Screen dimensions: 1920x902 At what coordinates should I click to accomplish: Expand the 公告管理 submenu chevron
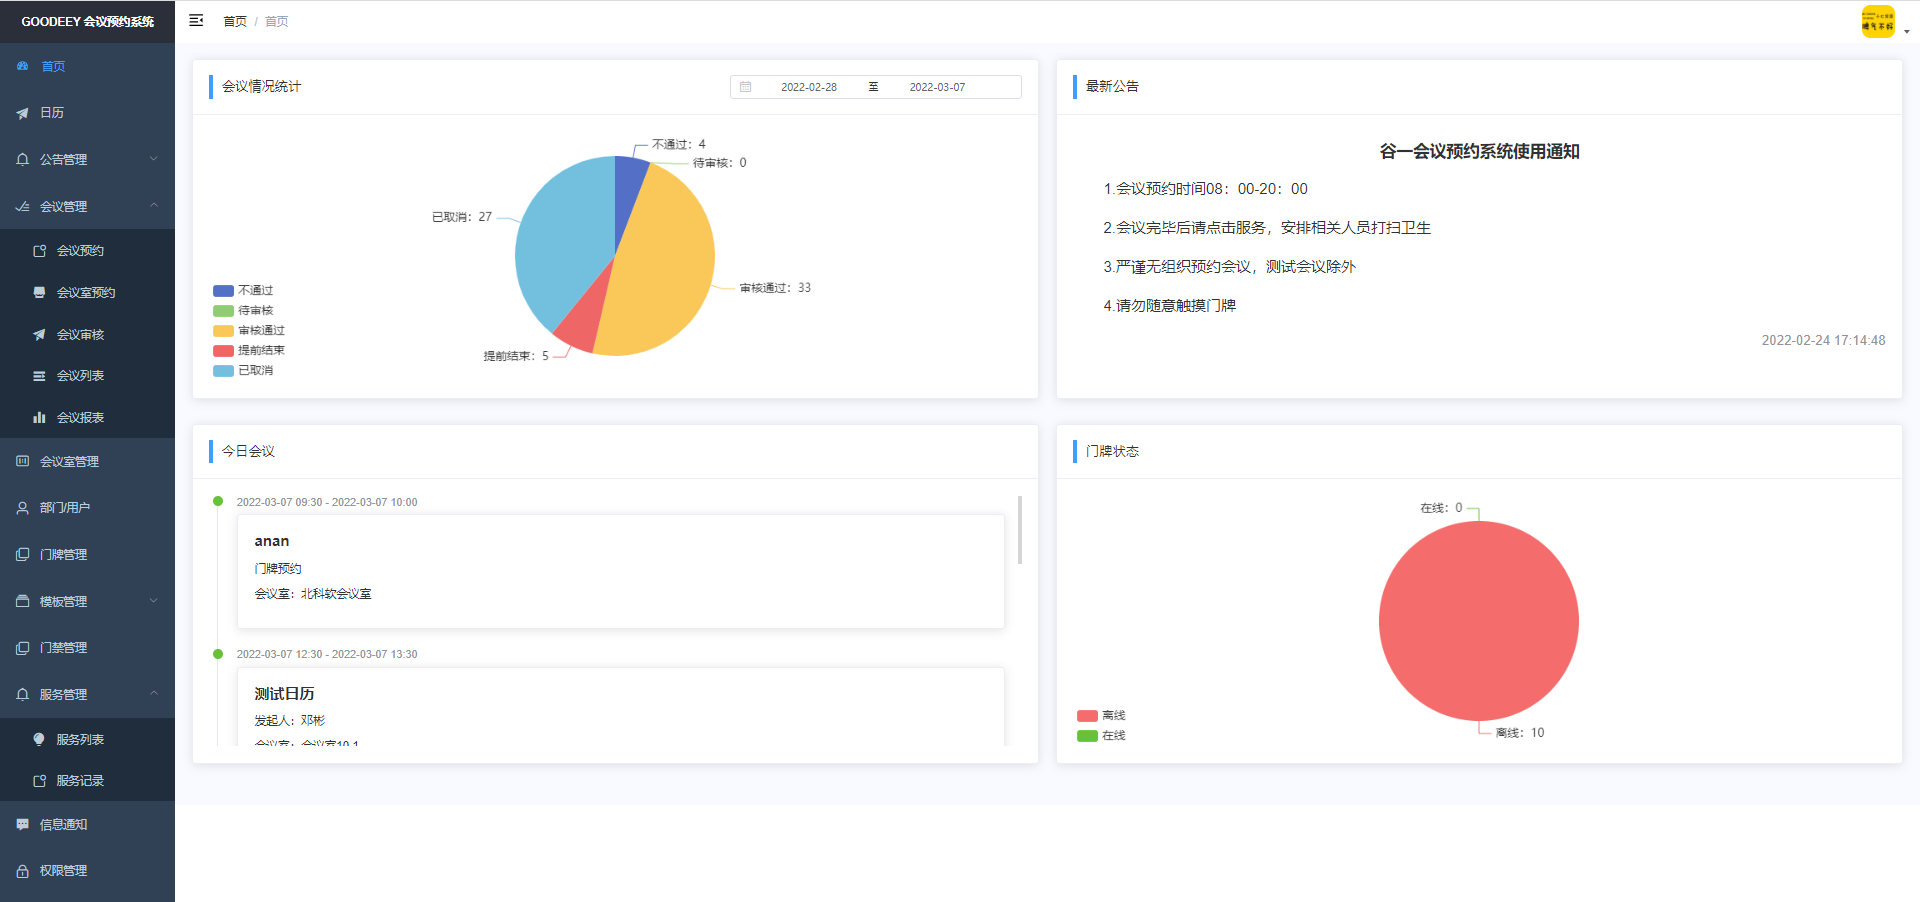[154, 158]
